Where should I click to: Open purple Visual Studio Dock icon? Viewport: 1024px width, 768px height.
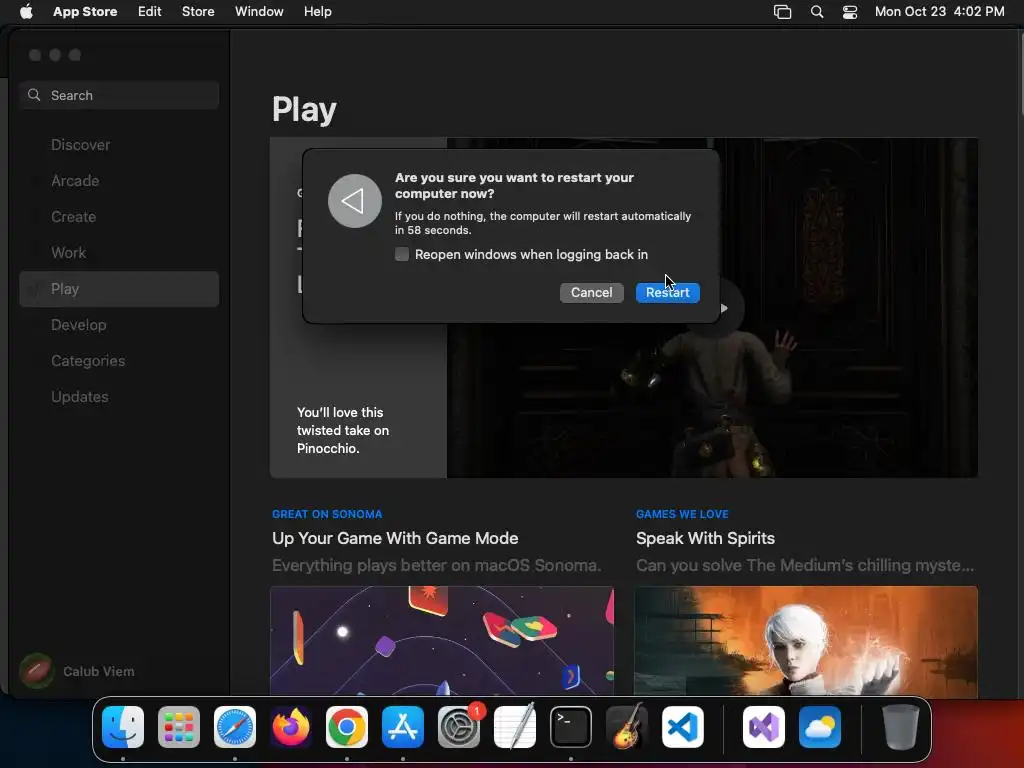[x=764, y=727]
